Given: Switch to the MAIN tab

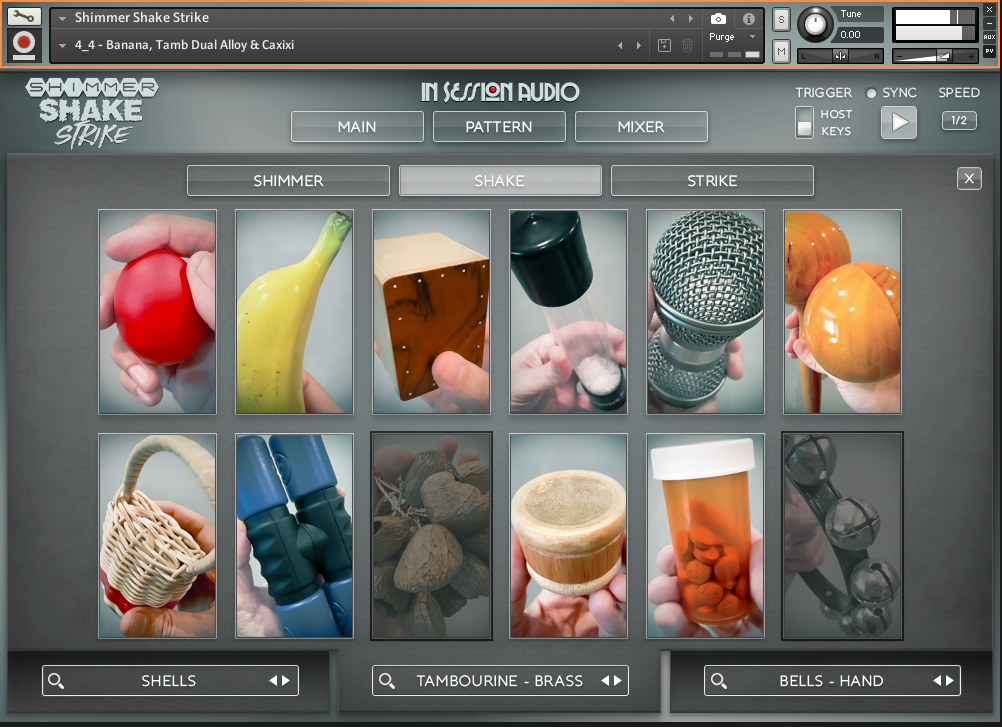Looking at the screenshot, I should tap(357, 126).
